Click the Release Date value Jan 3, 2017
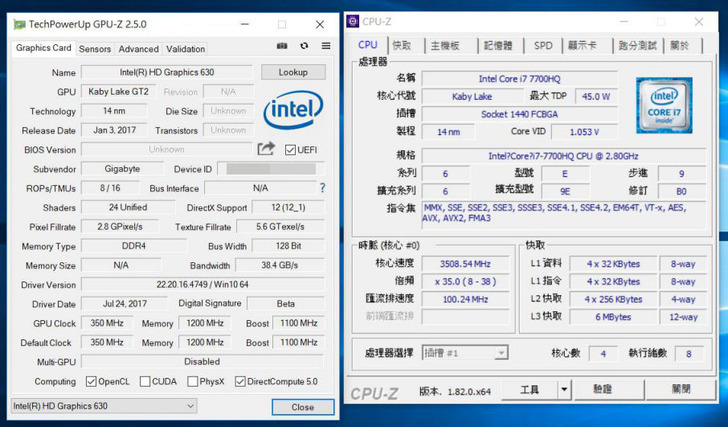This screenshot has height=427, width=728. coord(114,130)
